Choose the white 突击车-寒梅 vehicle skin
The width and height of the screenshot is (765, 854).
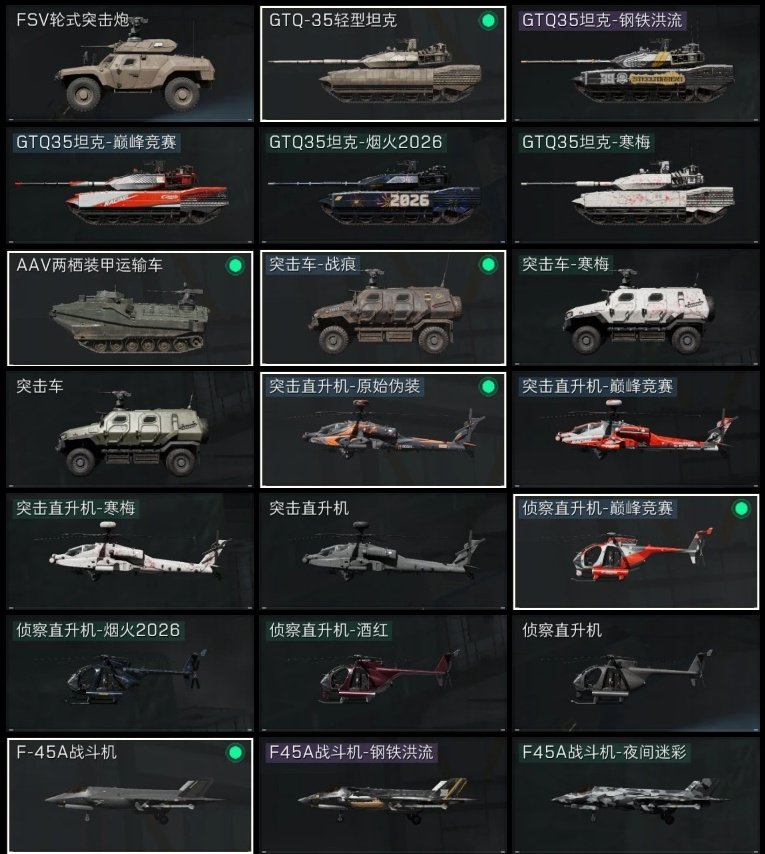(x=636, y=308)
